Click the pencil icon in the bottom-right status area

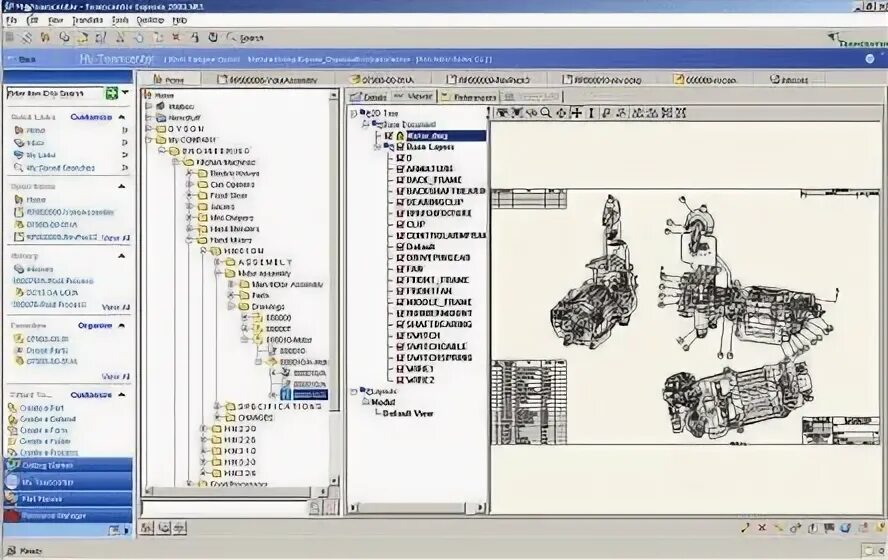[x=745, y=528]
